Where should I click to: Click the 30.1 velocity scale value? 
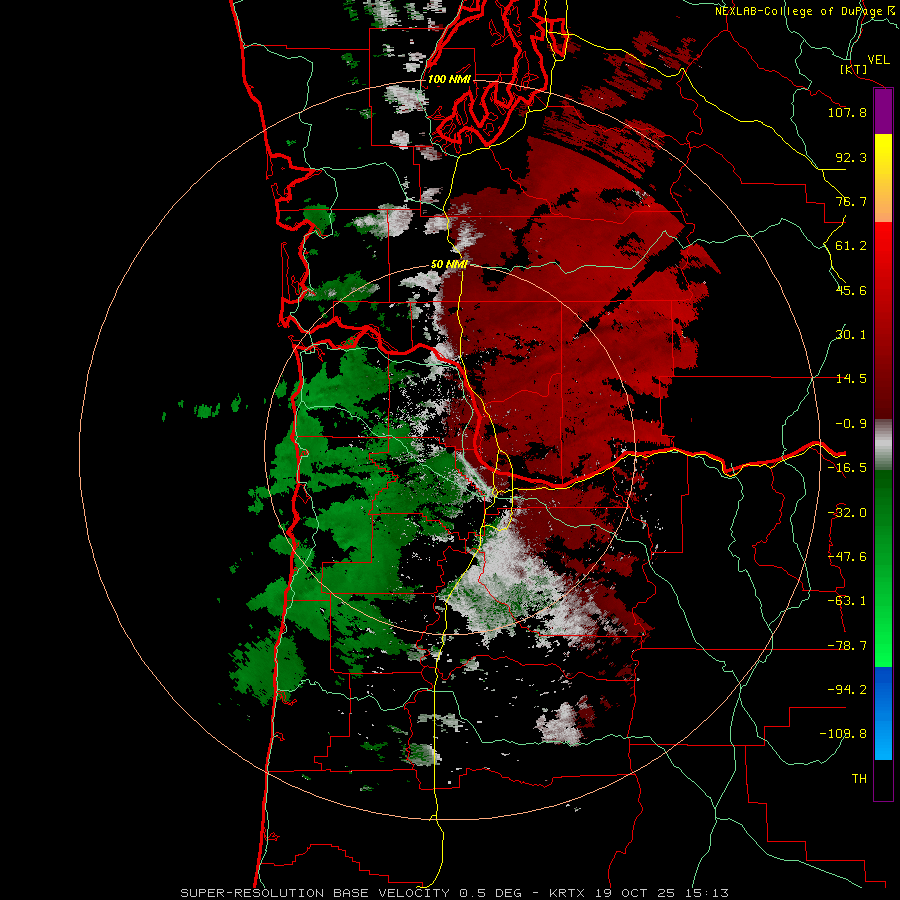[851, 335]
